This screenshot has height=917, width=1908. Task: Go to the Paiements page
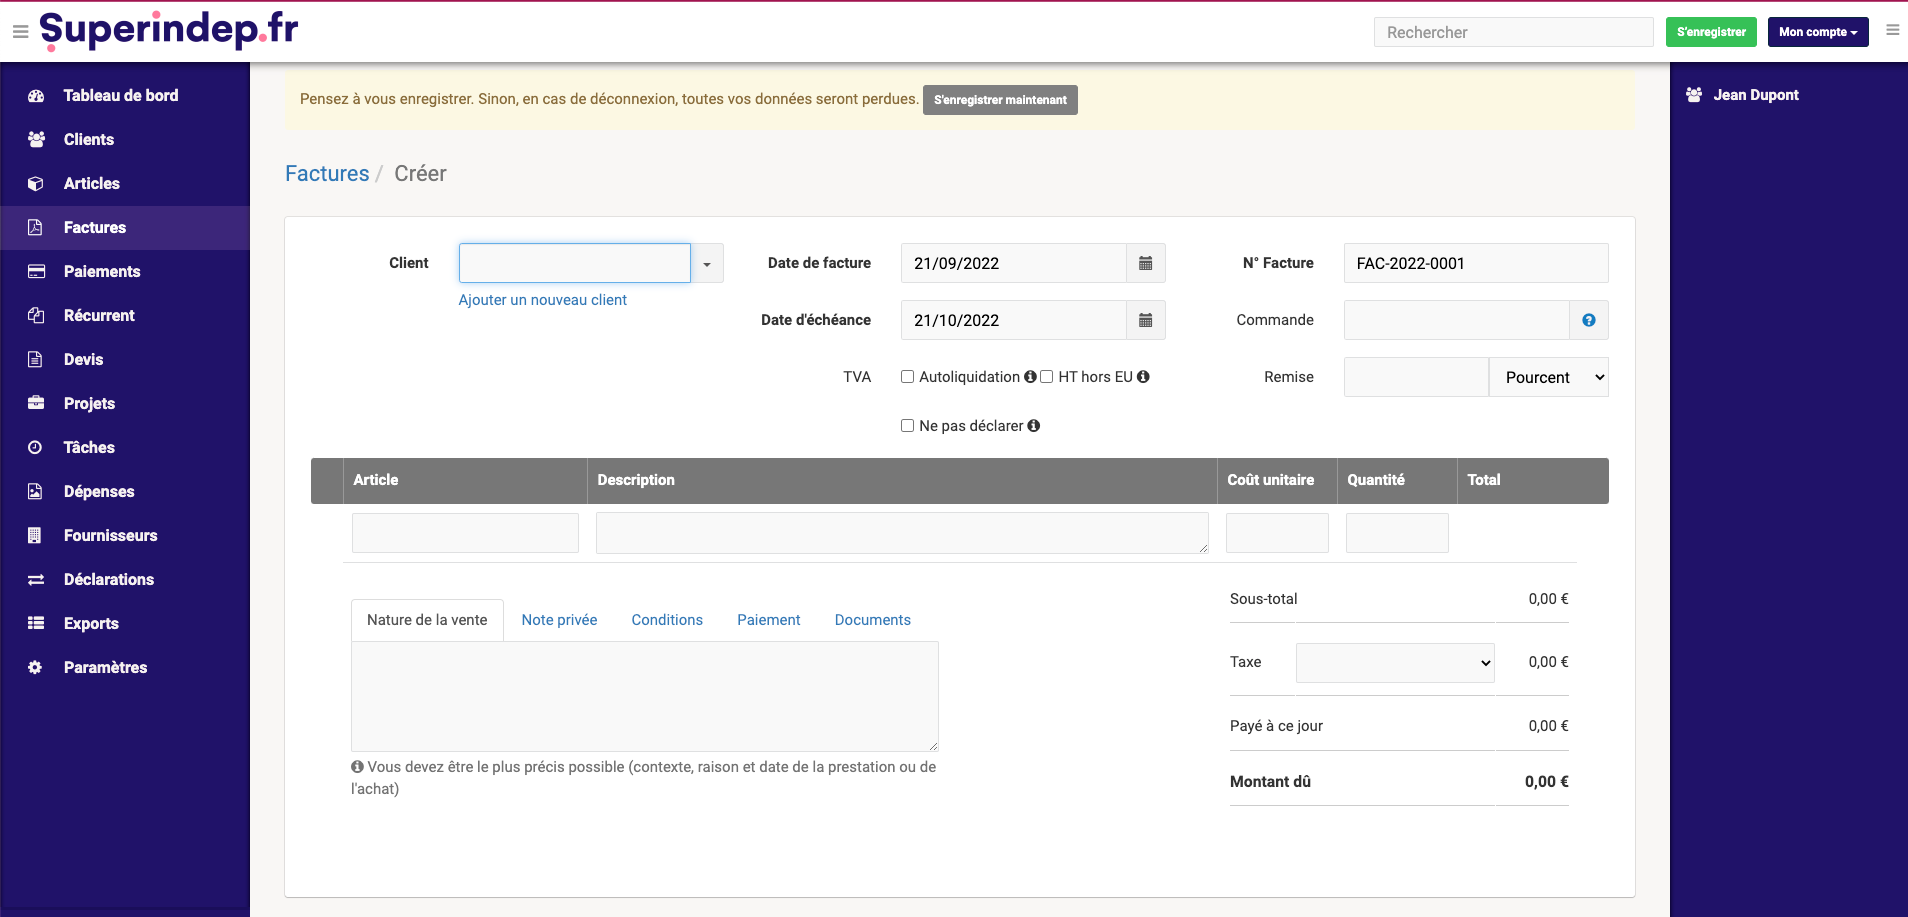click(102, 271)
